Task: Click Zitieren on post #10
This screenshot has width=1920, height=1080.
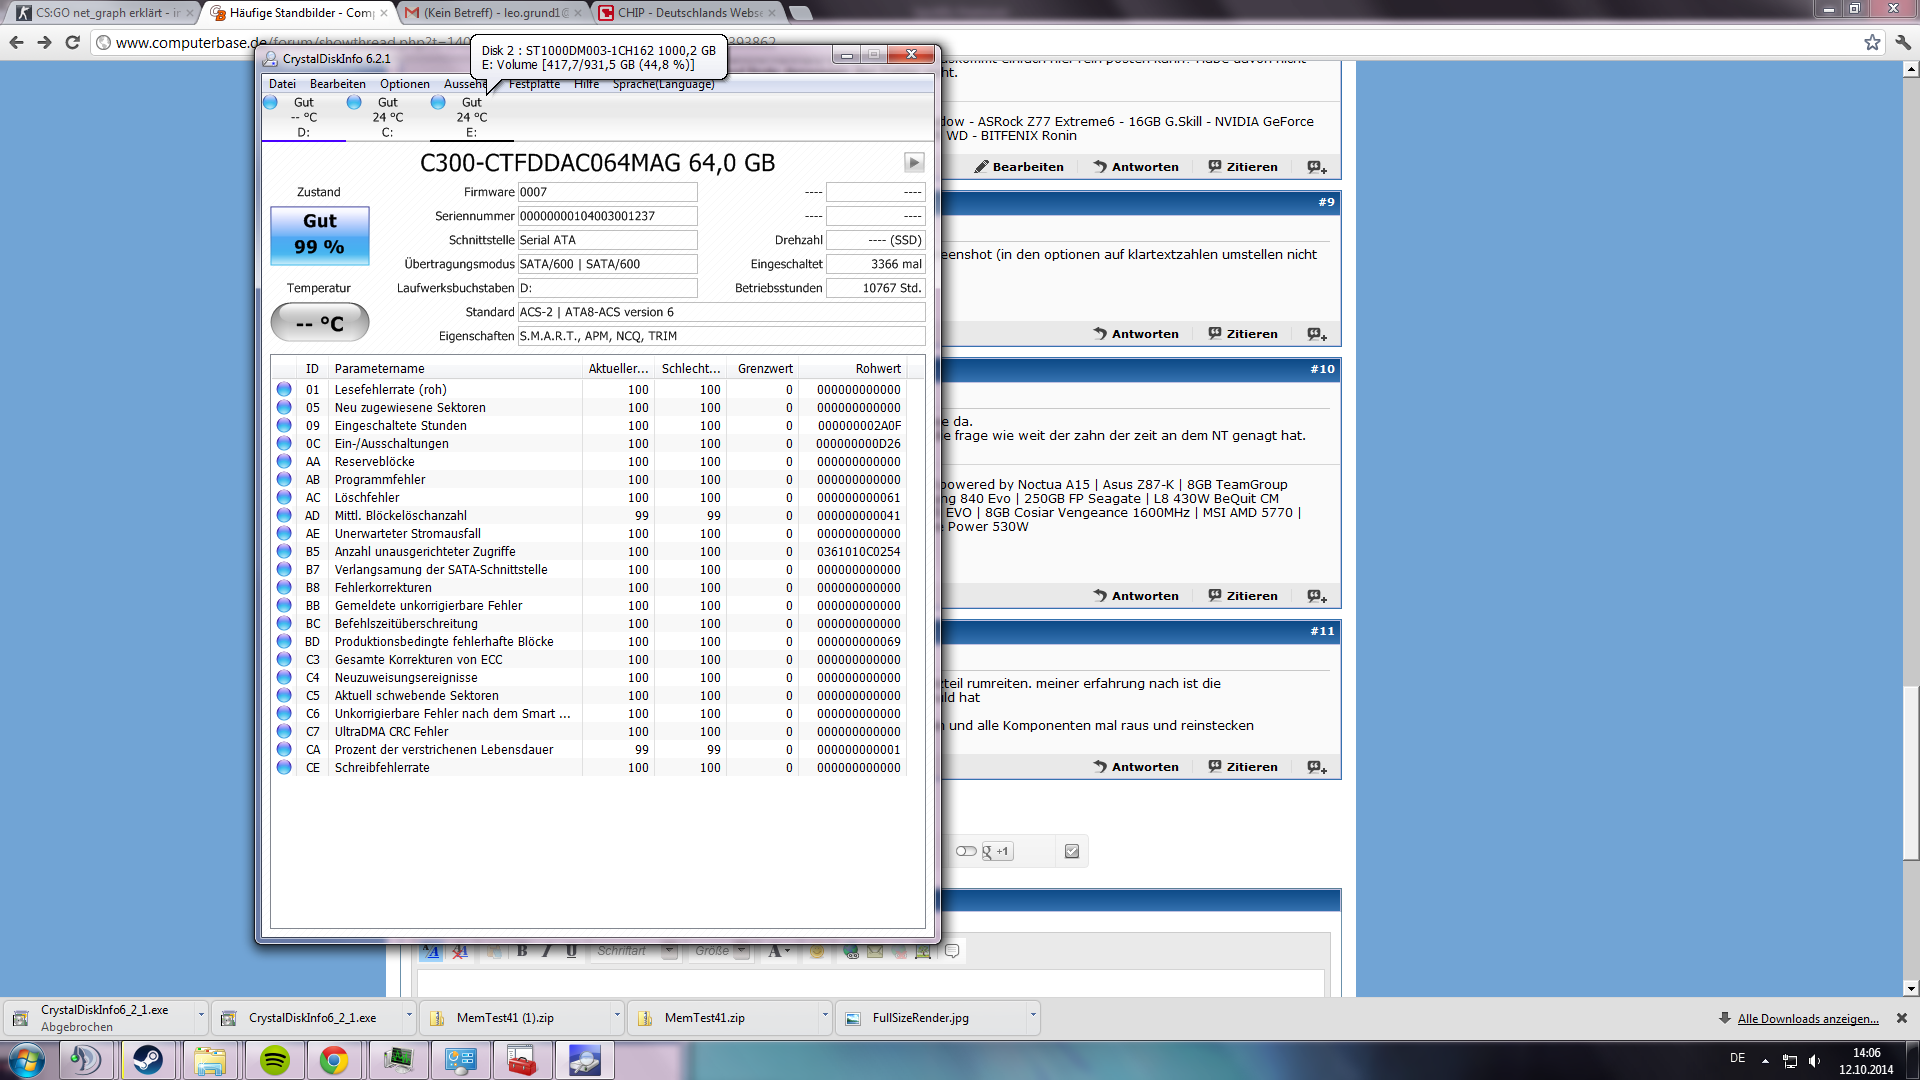Action: [x=1243, y=596]
